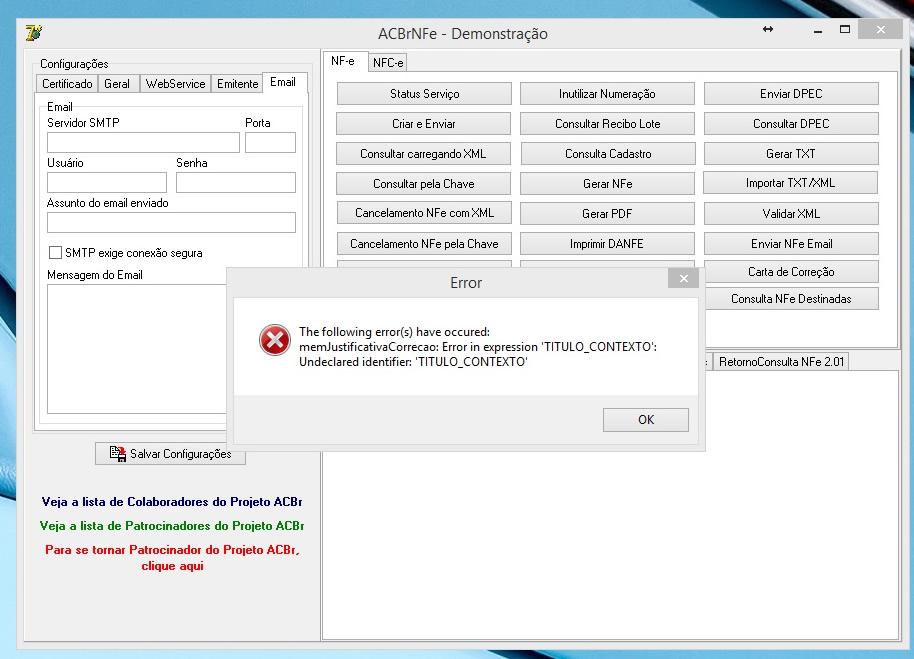Select the NFC-e tab
Screen dimensions: 914x659
388,63
